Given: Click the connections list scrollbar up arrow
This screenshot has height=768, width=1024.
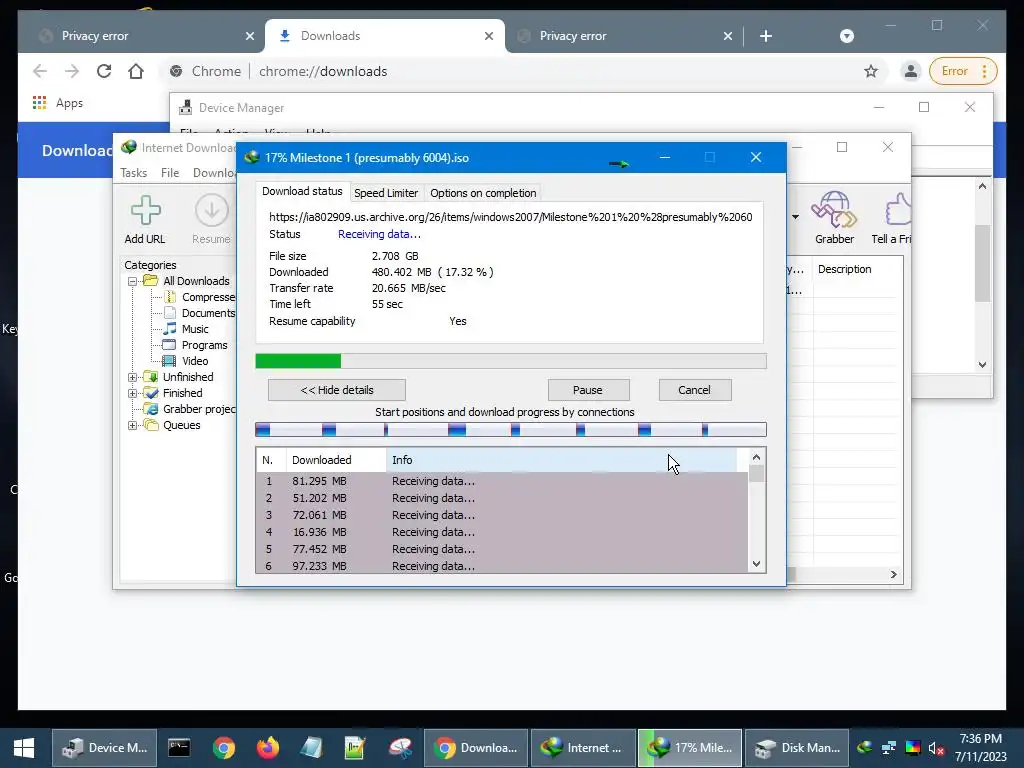Looking at the screenshot, I should tap(756, 457).
